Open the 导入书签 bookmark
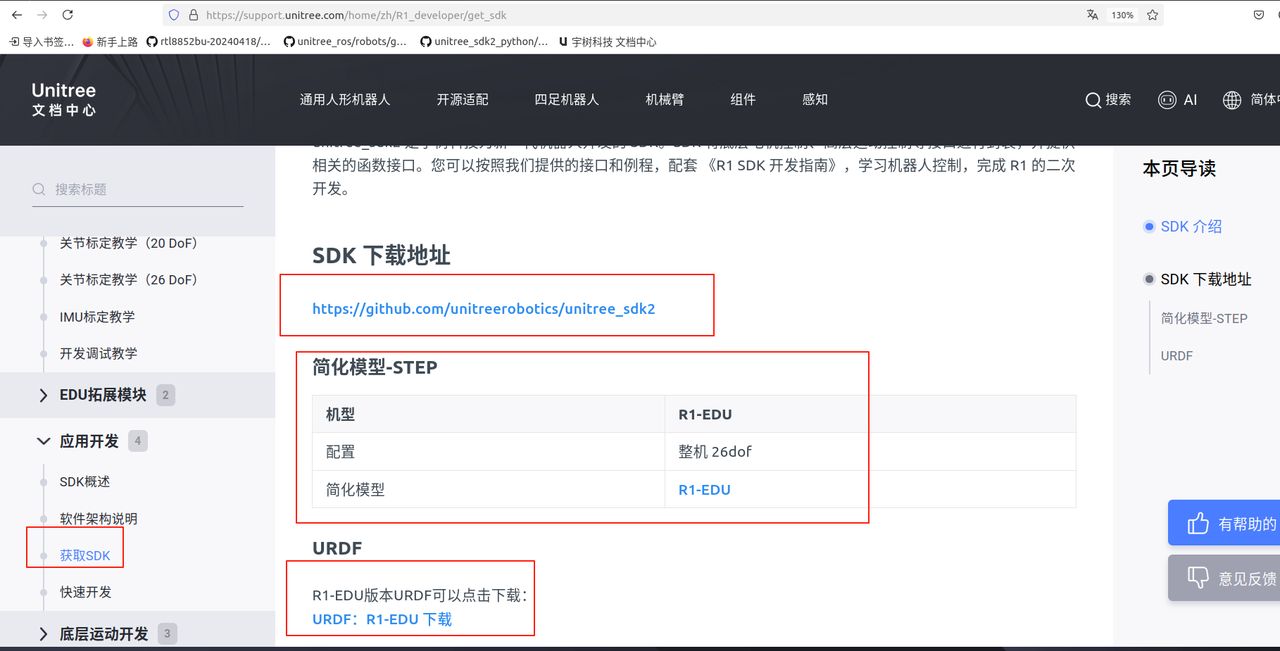1280x651 pixels. [x=42, y=42]
